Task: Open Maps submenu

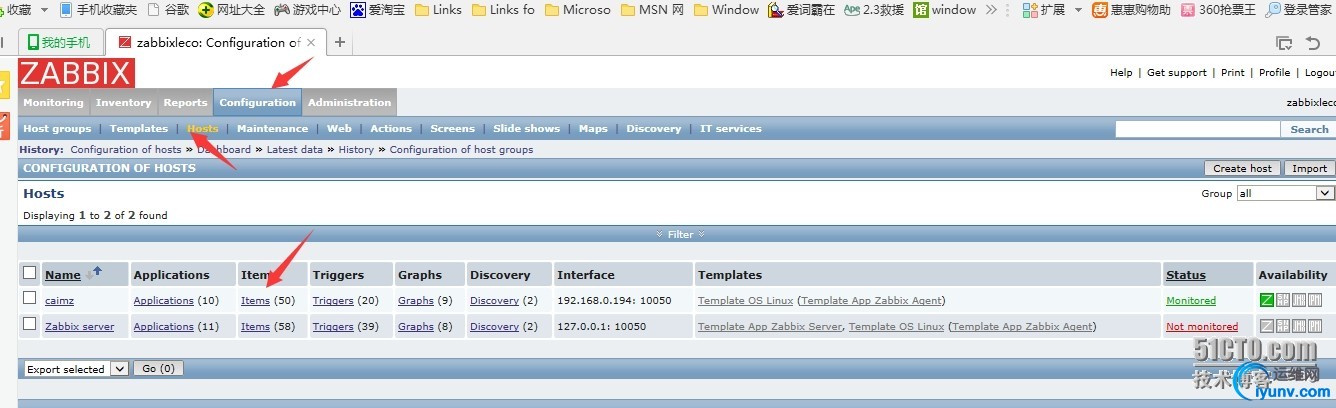Action: 593,129
